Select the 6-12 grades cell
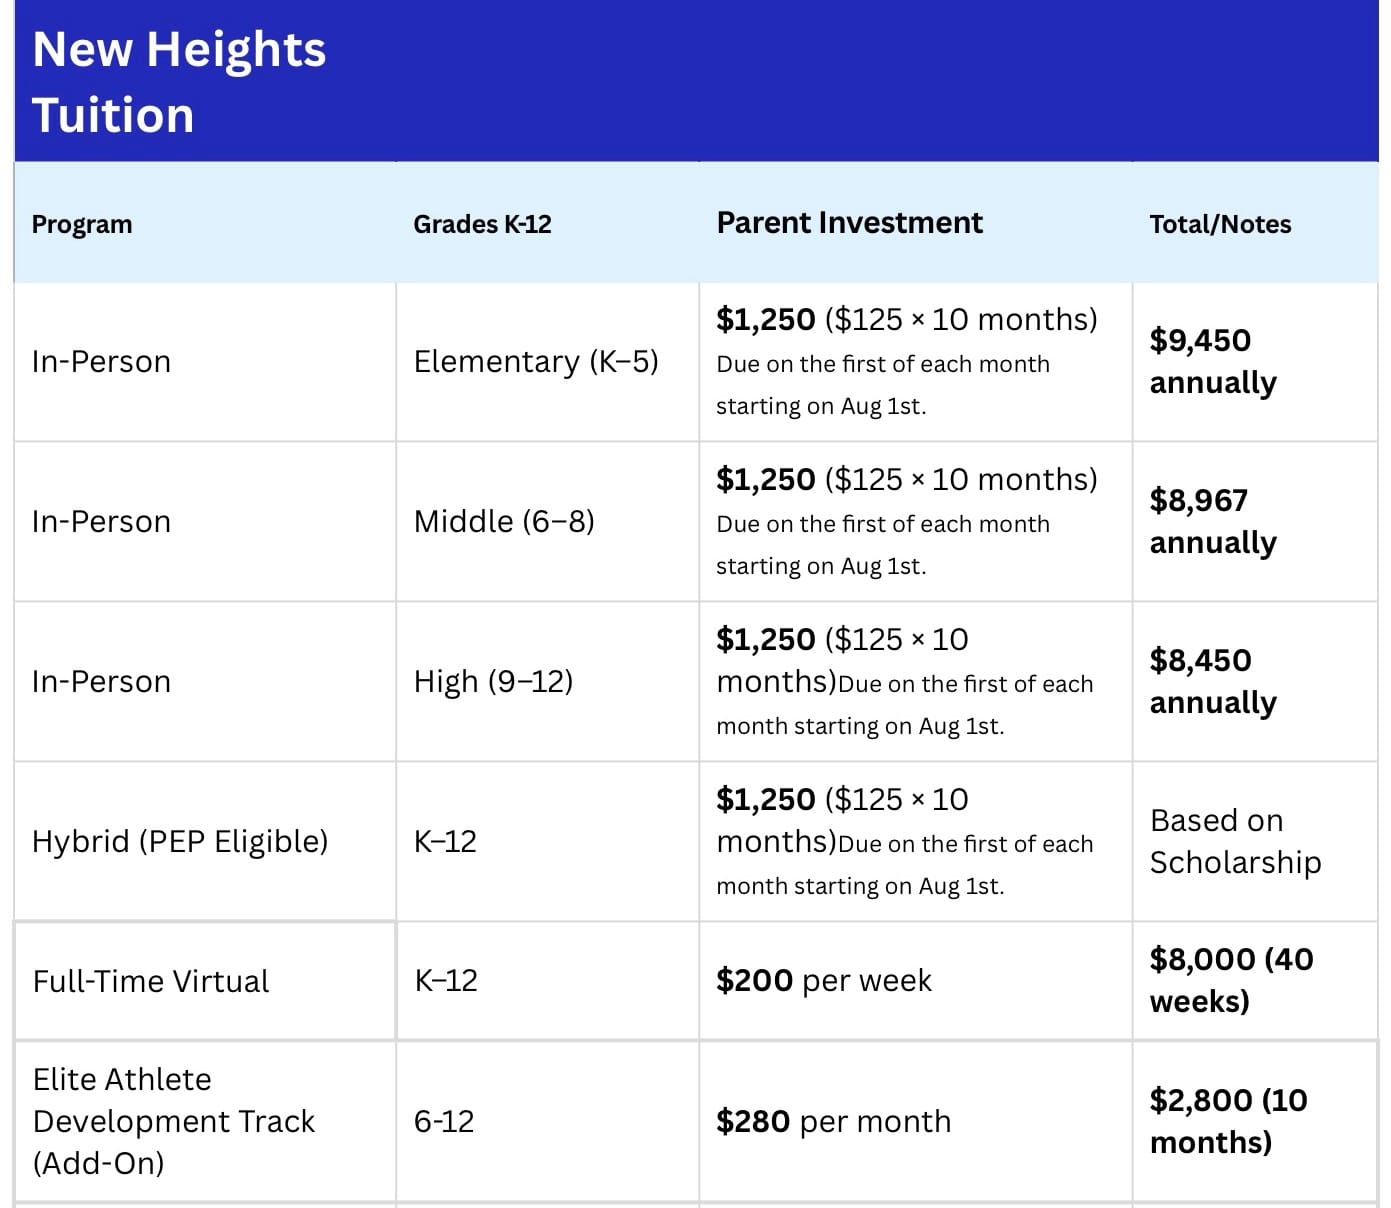The width and height of the screenshot is (1391, 1208). point(444,1121)
